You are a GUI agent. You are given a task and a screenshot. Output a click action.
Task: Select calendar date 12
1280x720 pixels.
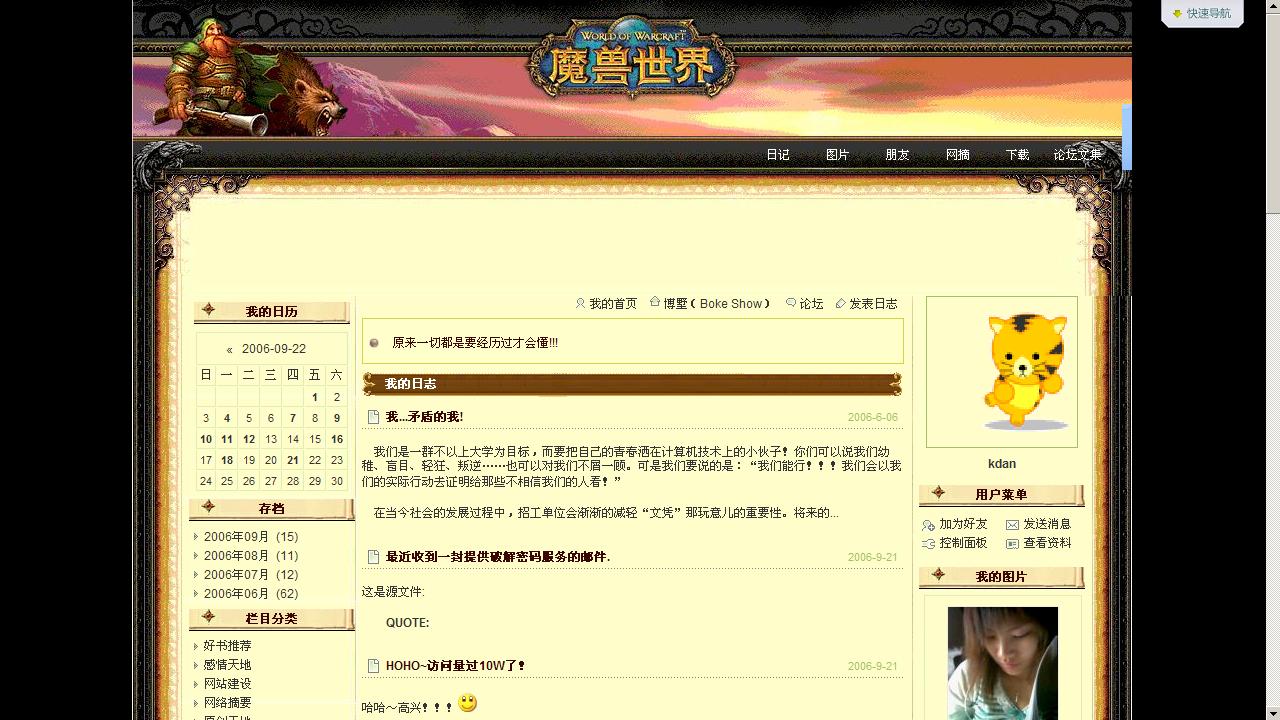[249, 440]
